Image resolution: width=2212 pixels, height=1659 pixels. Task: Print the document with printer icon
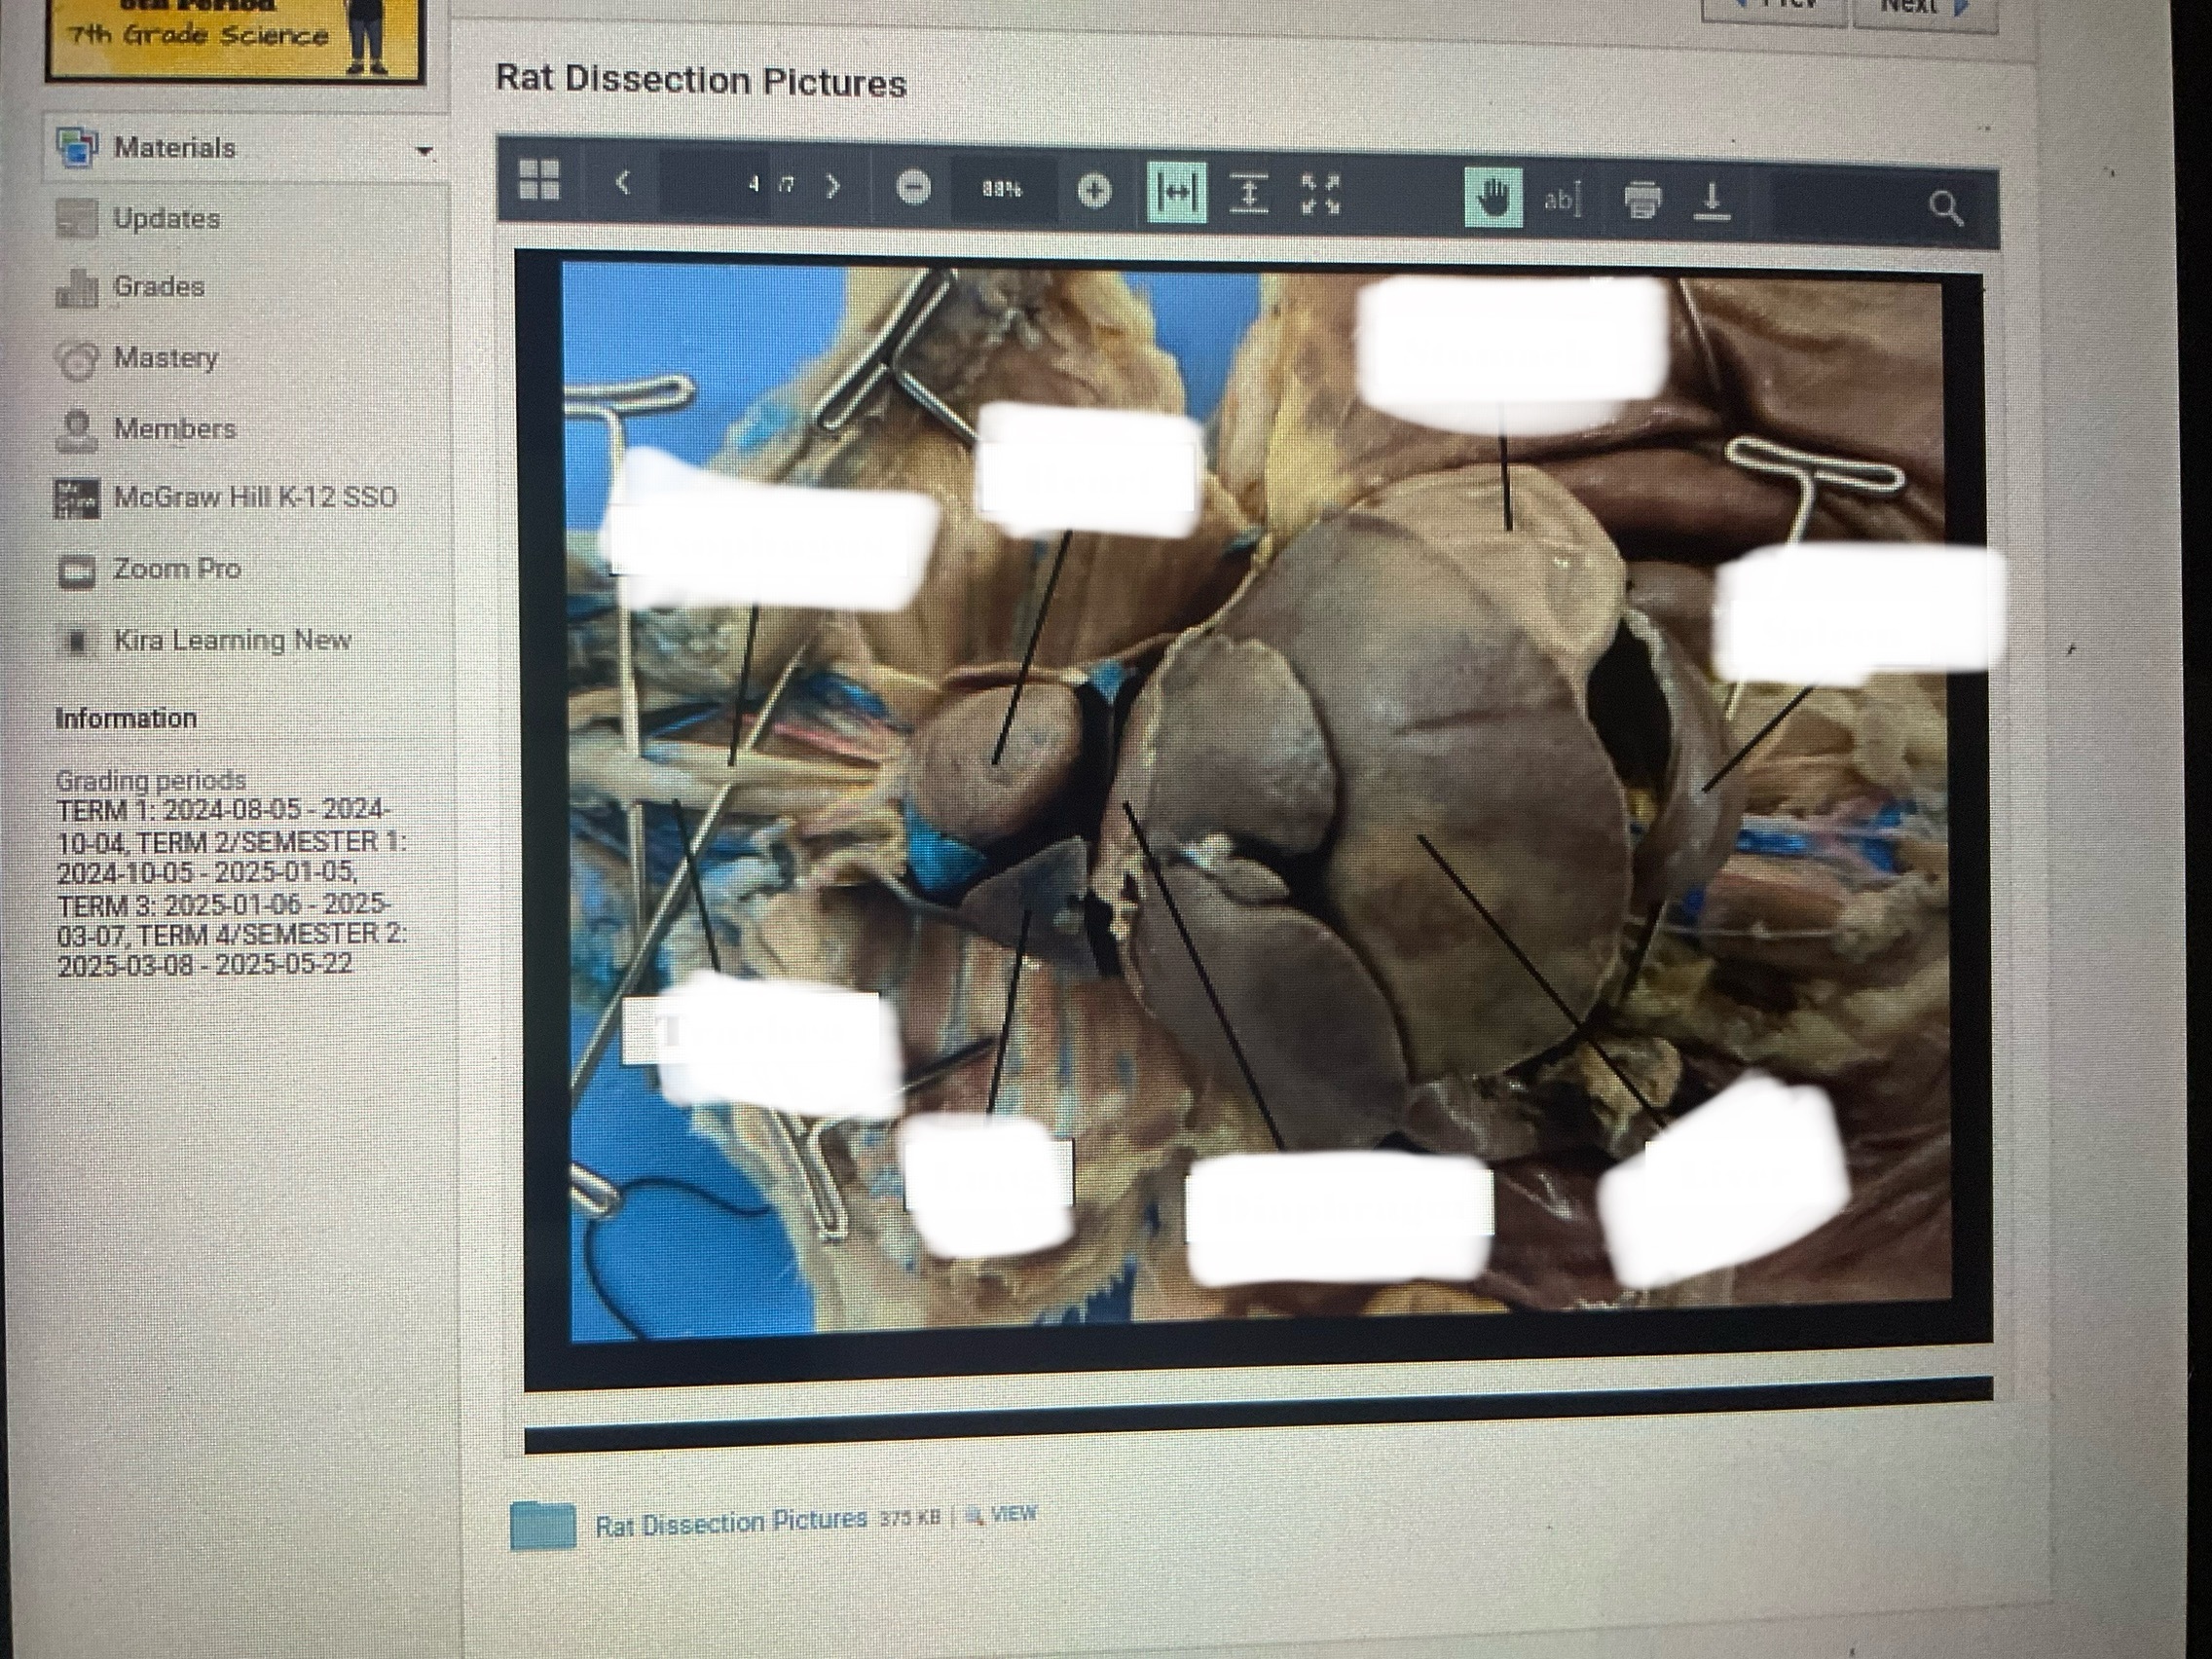coord(1643,201)
